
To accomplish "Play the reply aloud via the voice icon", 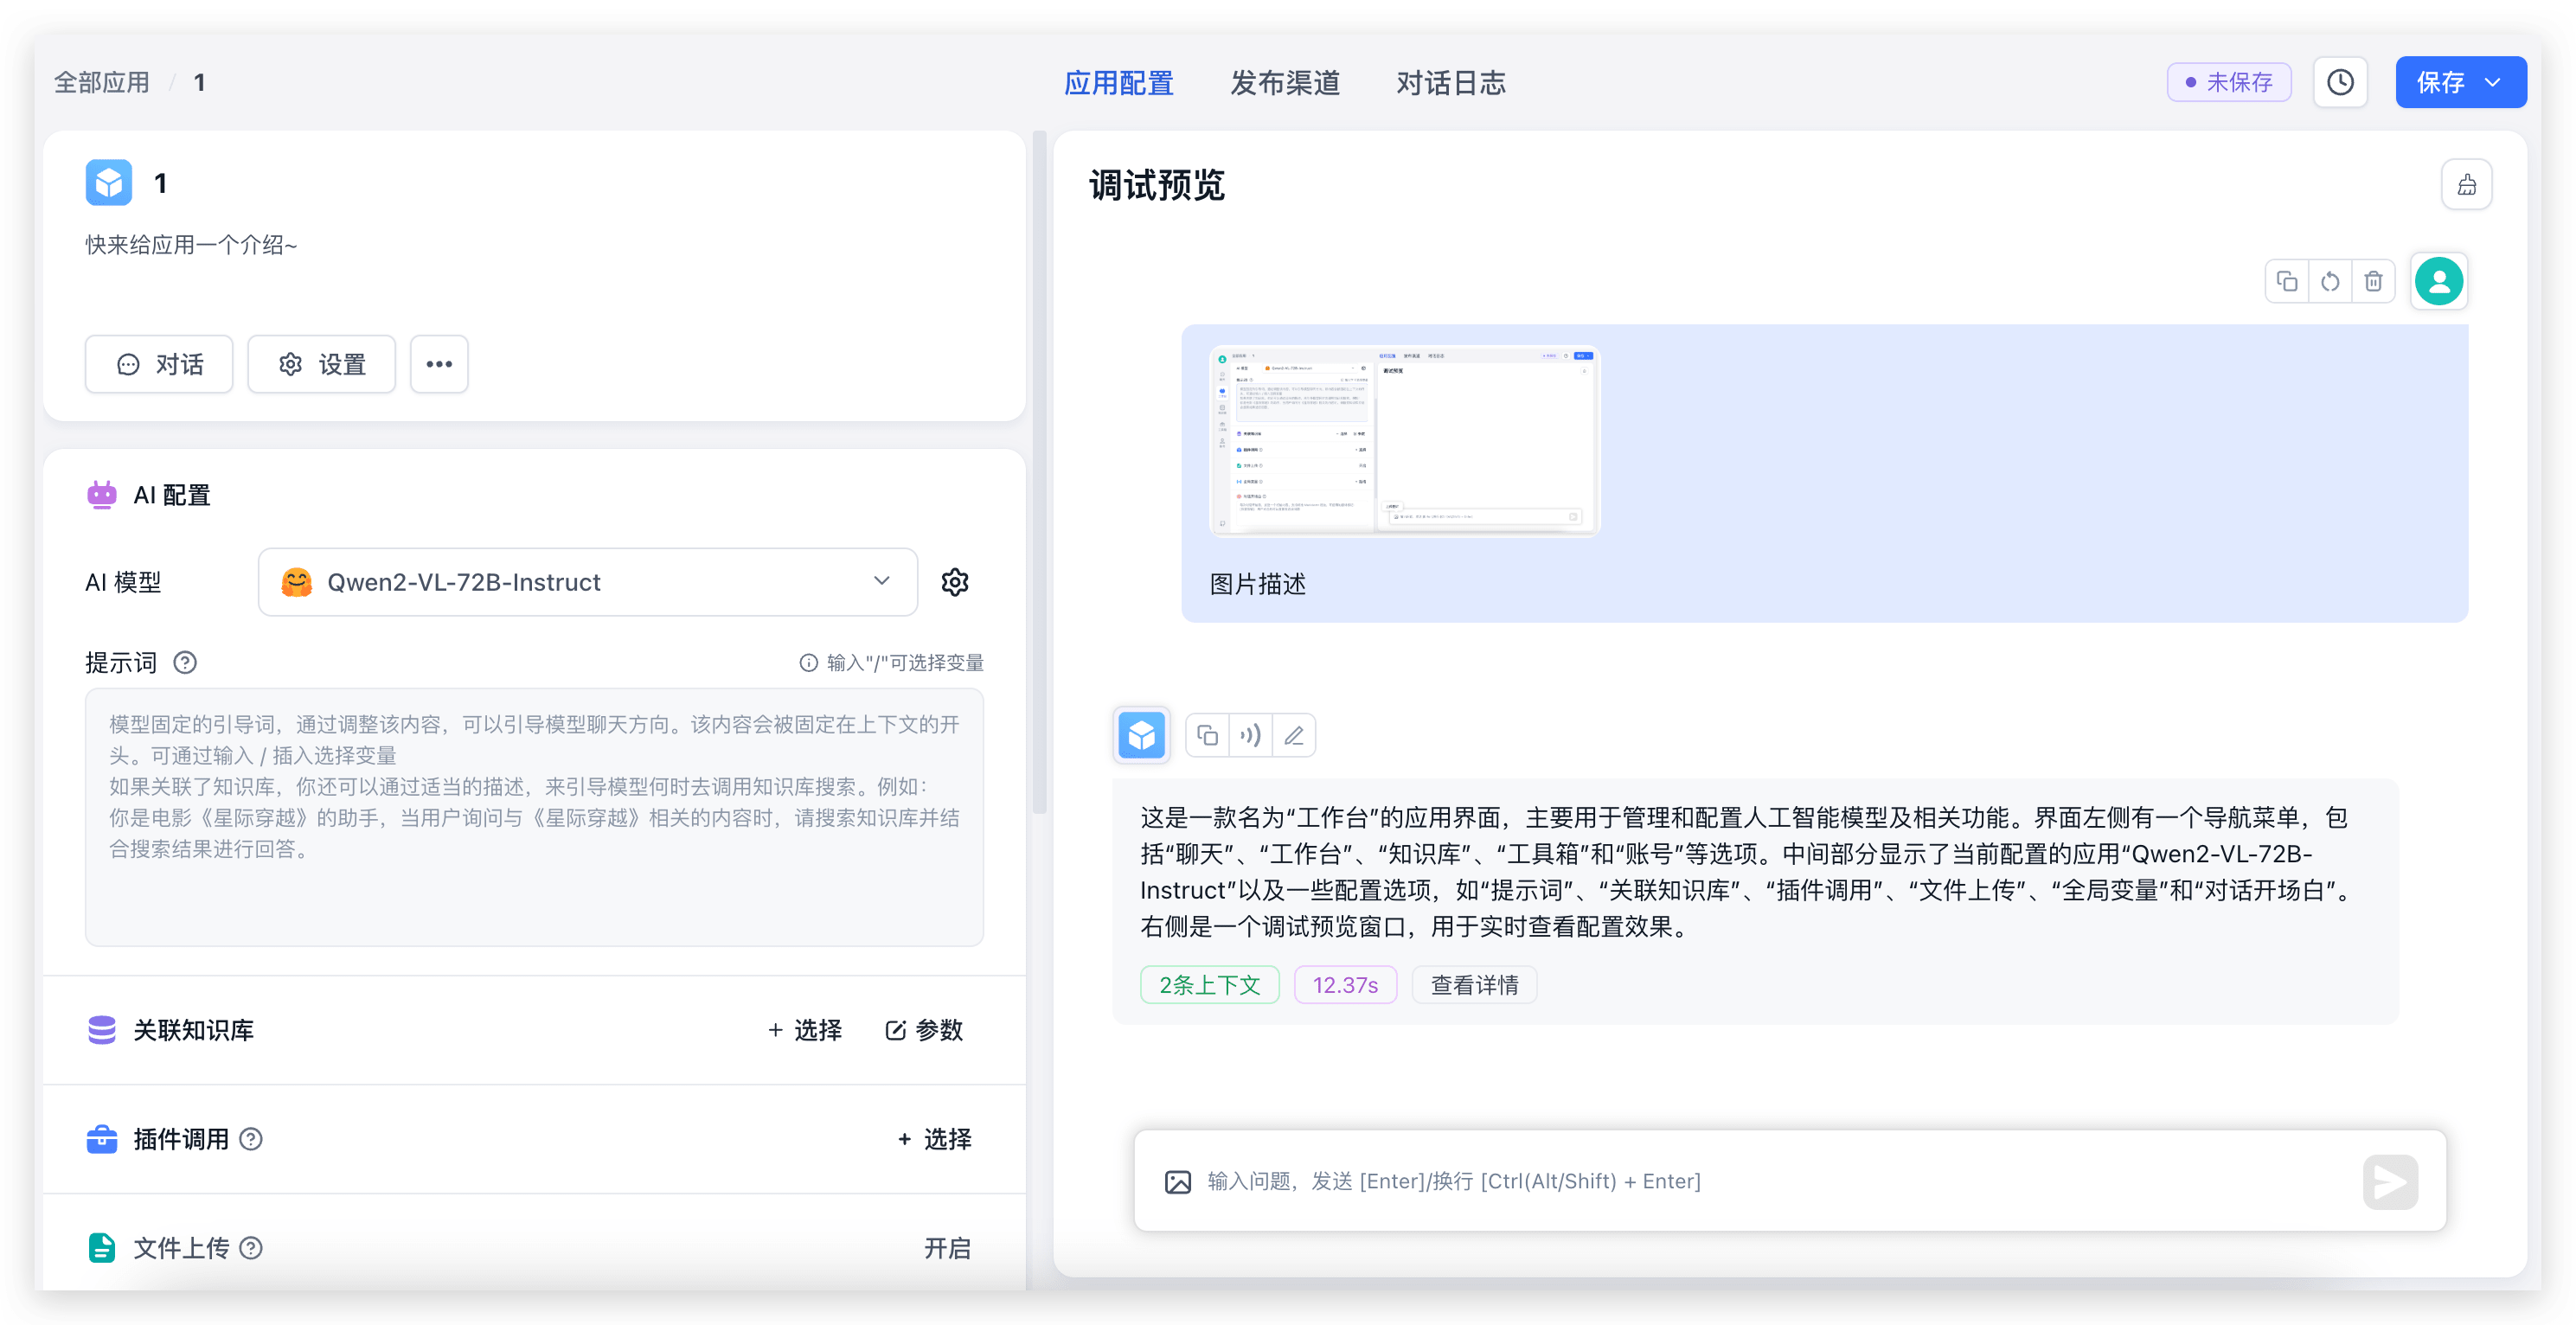I will 1250,735.
